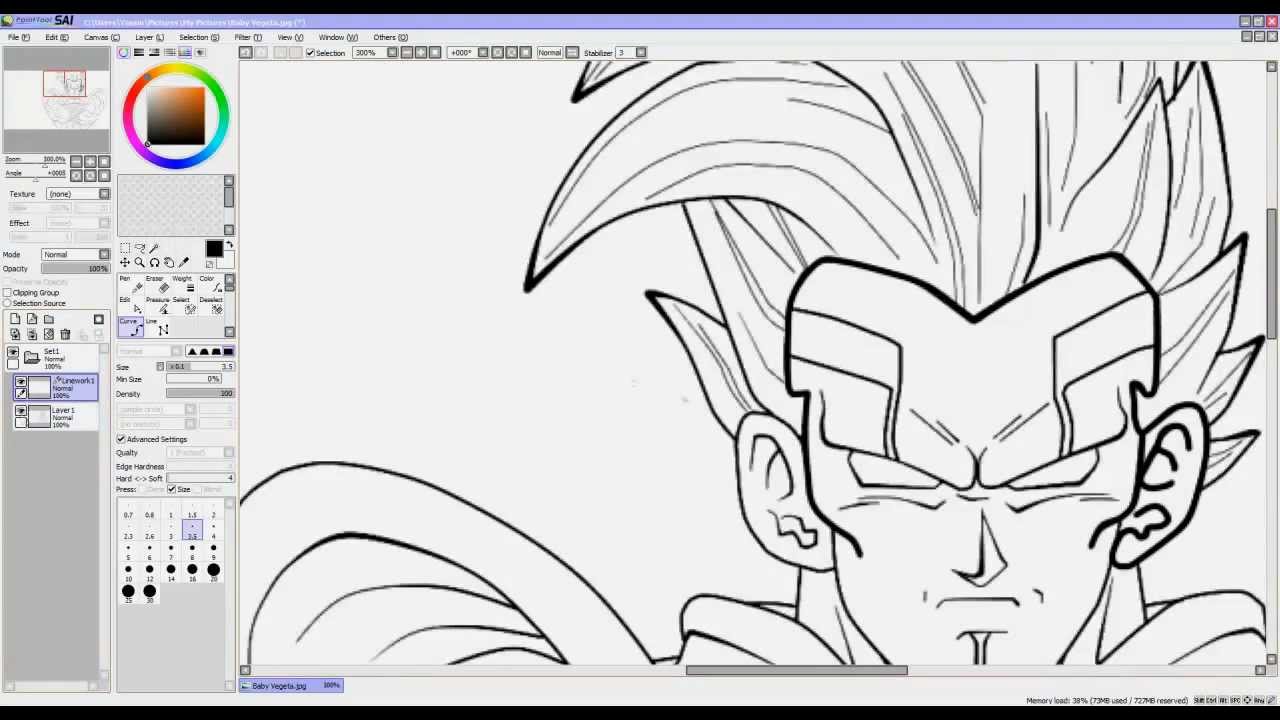Pick the square flat brush edge shape
This screenshot has width=1280, height=720.
pos(228,352)
